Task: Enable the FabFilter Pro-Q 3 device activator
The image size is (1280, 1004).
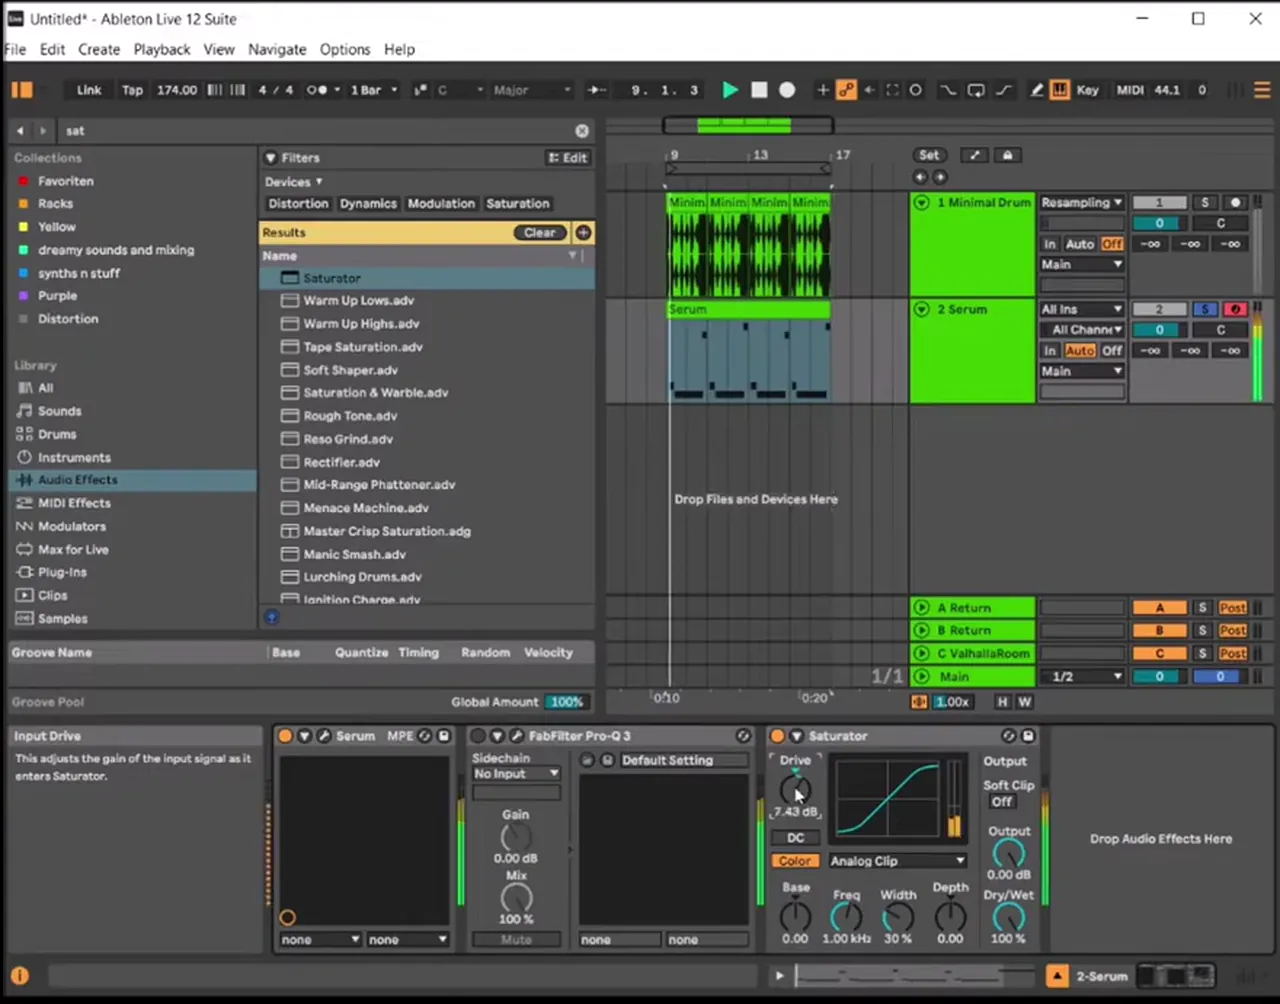Action: point(478,736)
